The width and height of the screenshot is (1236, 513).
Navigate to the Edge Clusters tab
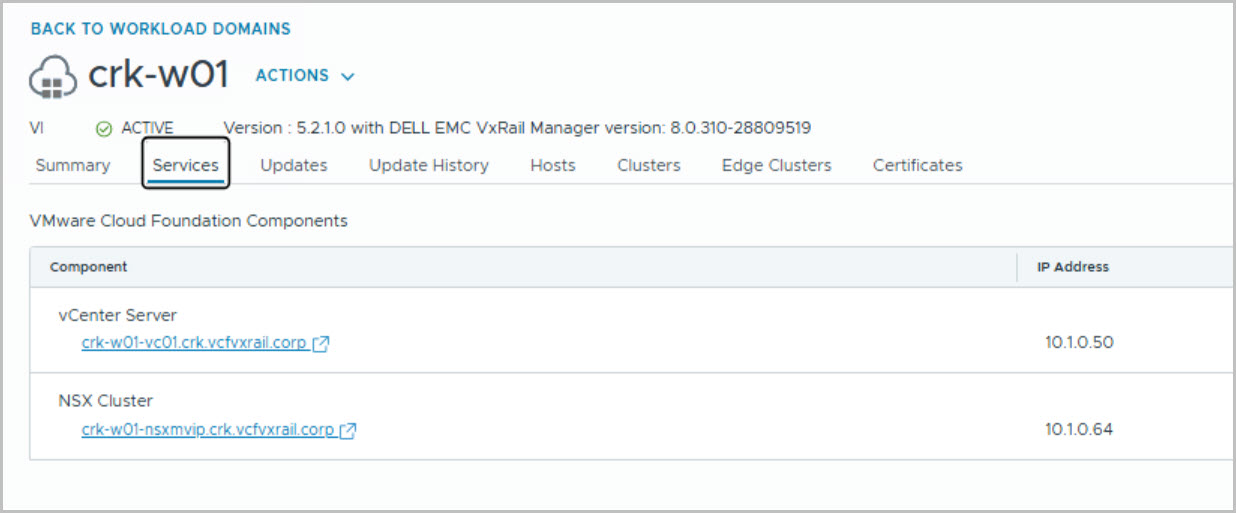[777, 166]
